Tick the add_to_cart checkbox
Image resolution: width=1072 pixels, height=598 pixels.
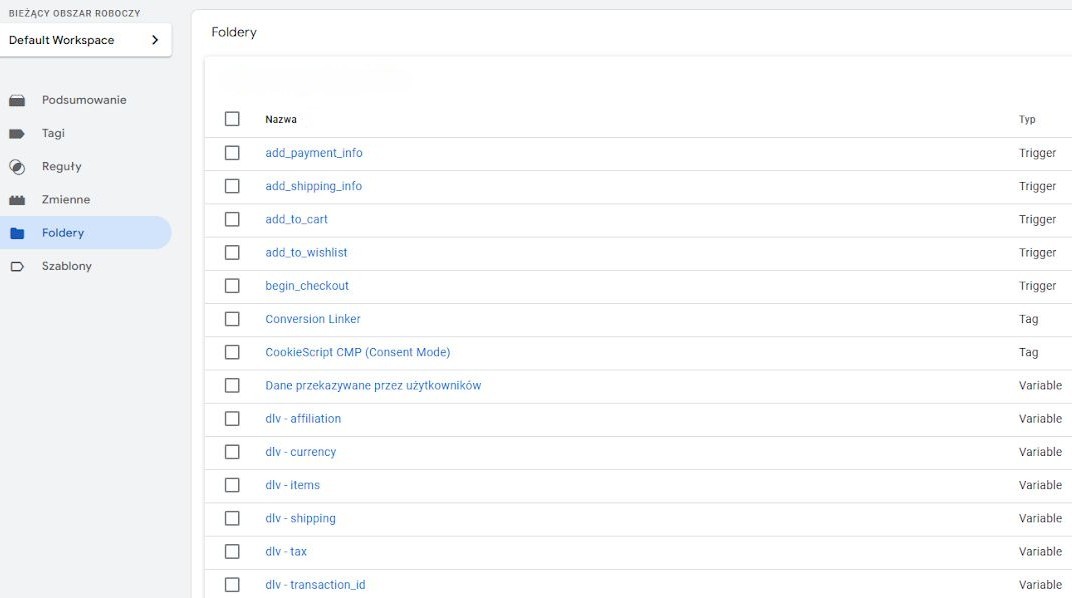point(232,219)
